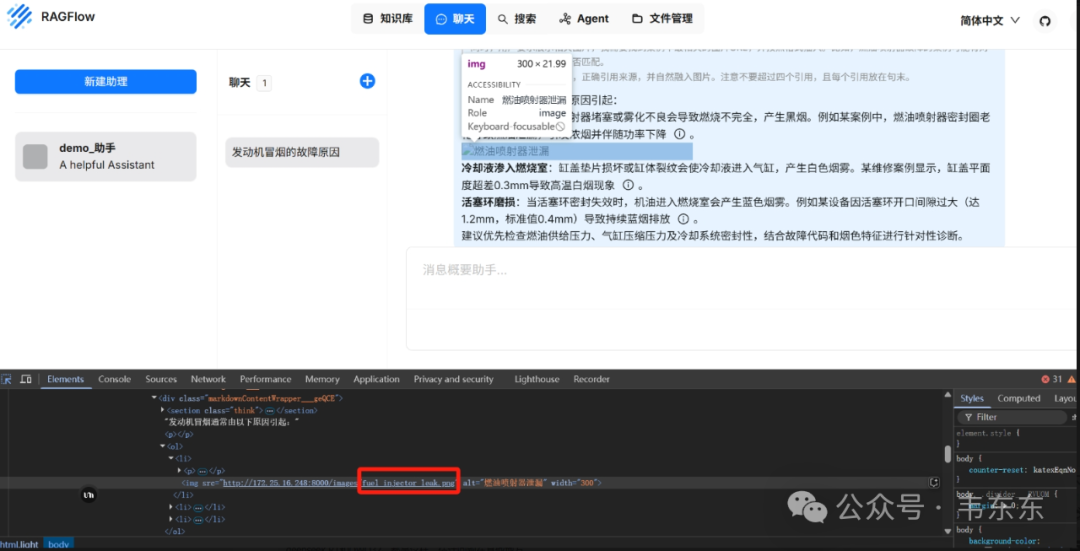Add a new chat with the plus icon

click(367, 81)
